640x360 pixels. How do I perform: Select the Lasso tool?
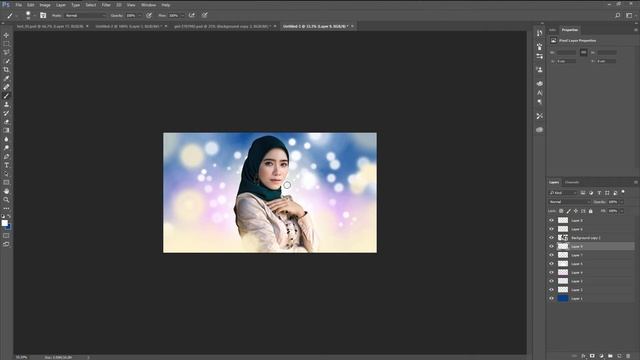pos(6,52)
